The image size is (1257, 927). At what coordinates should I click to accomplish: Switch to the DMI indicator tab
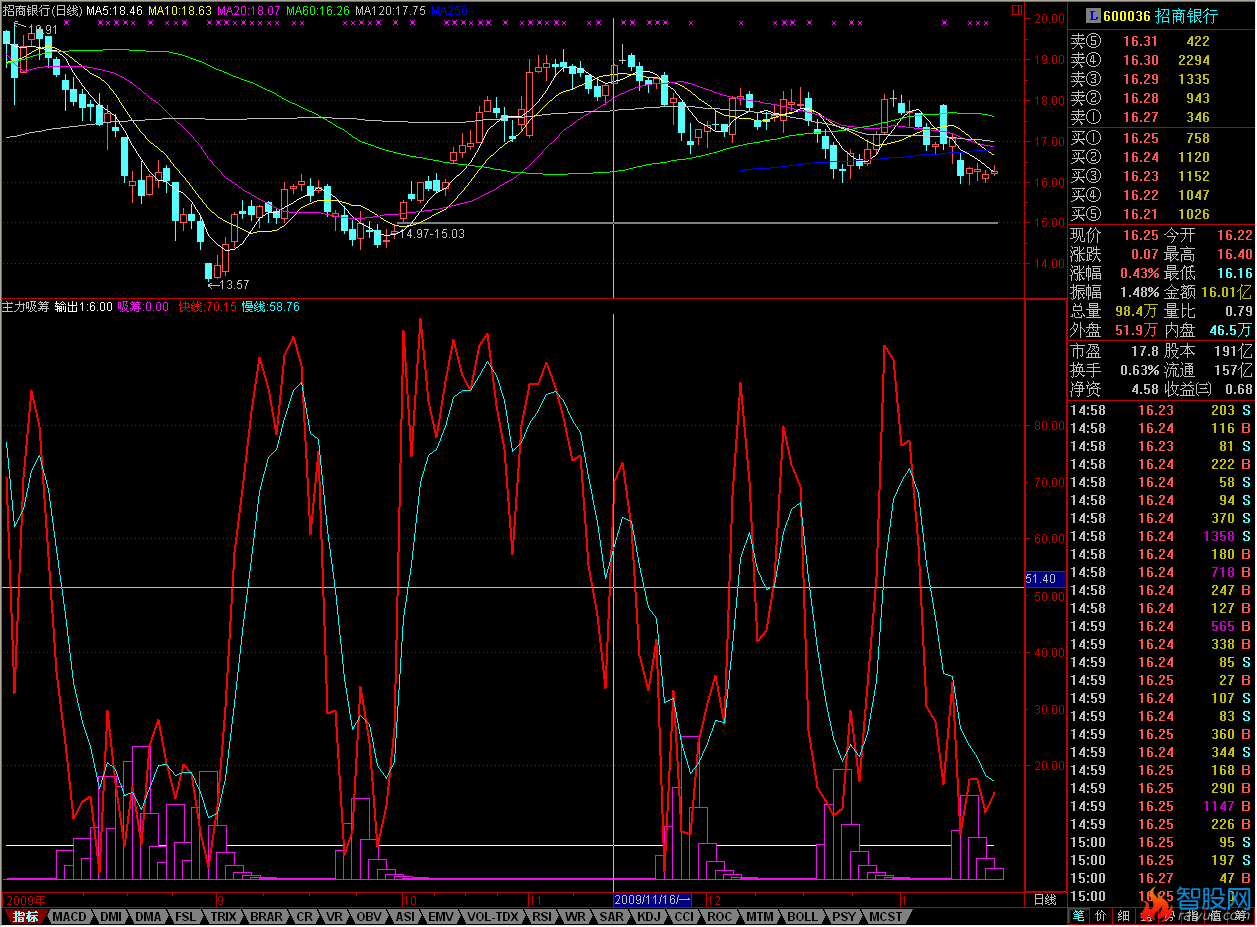(x=110, y=916)
